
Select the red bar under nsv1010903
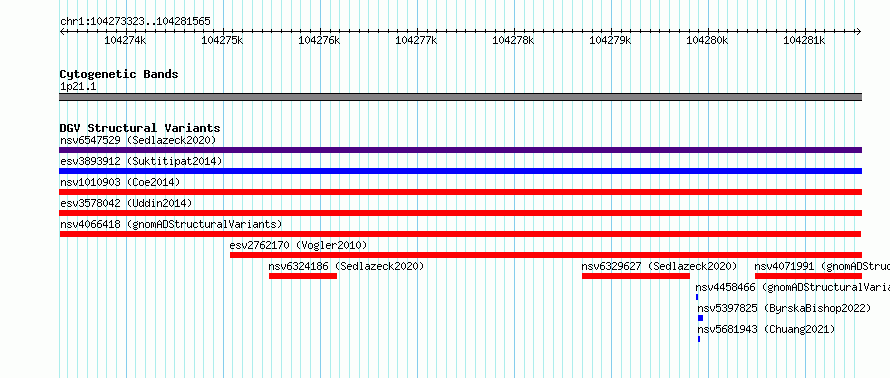pos(460,192)
